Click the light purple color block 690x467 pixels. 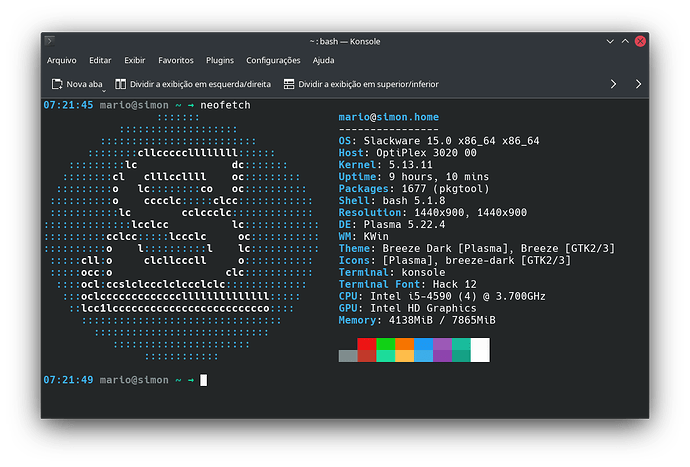(442, 344)
